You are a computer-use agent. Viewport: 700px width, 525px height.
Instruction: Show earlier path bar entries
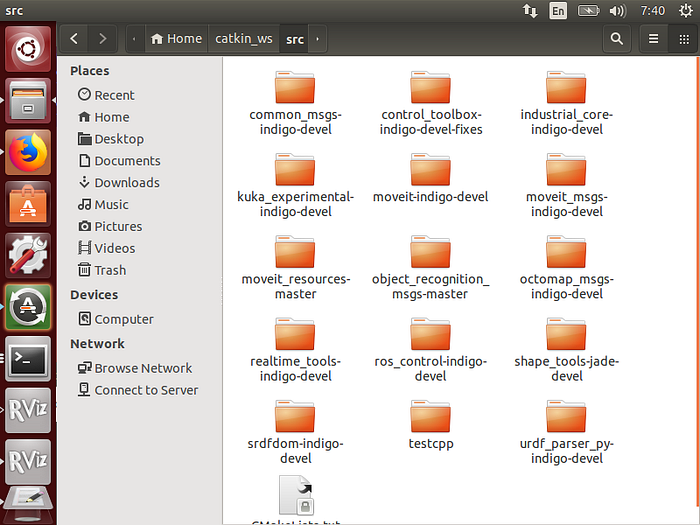(134, 39)
